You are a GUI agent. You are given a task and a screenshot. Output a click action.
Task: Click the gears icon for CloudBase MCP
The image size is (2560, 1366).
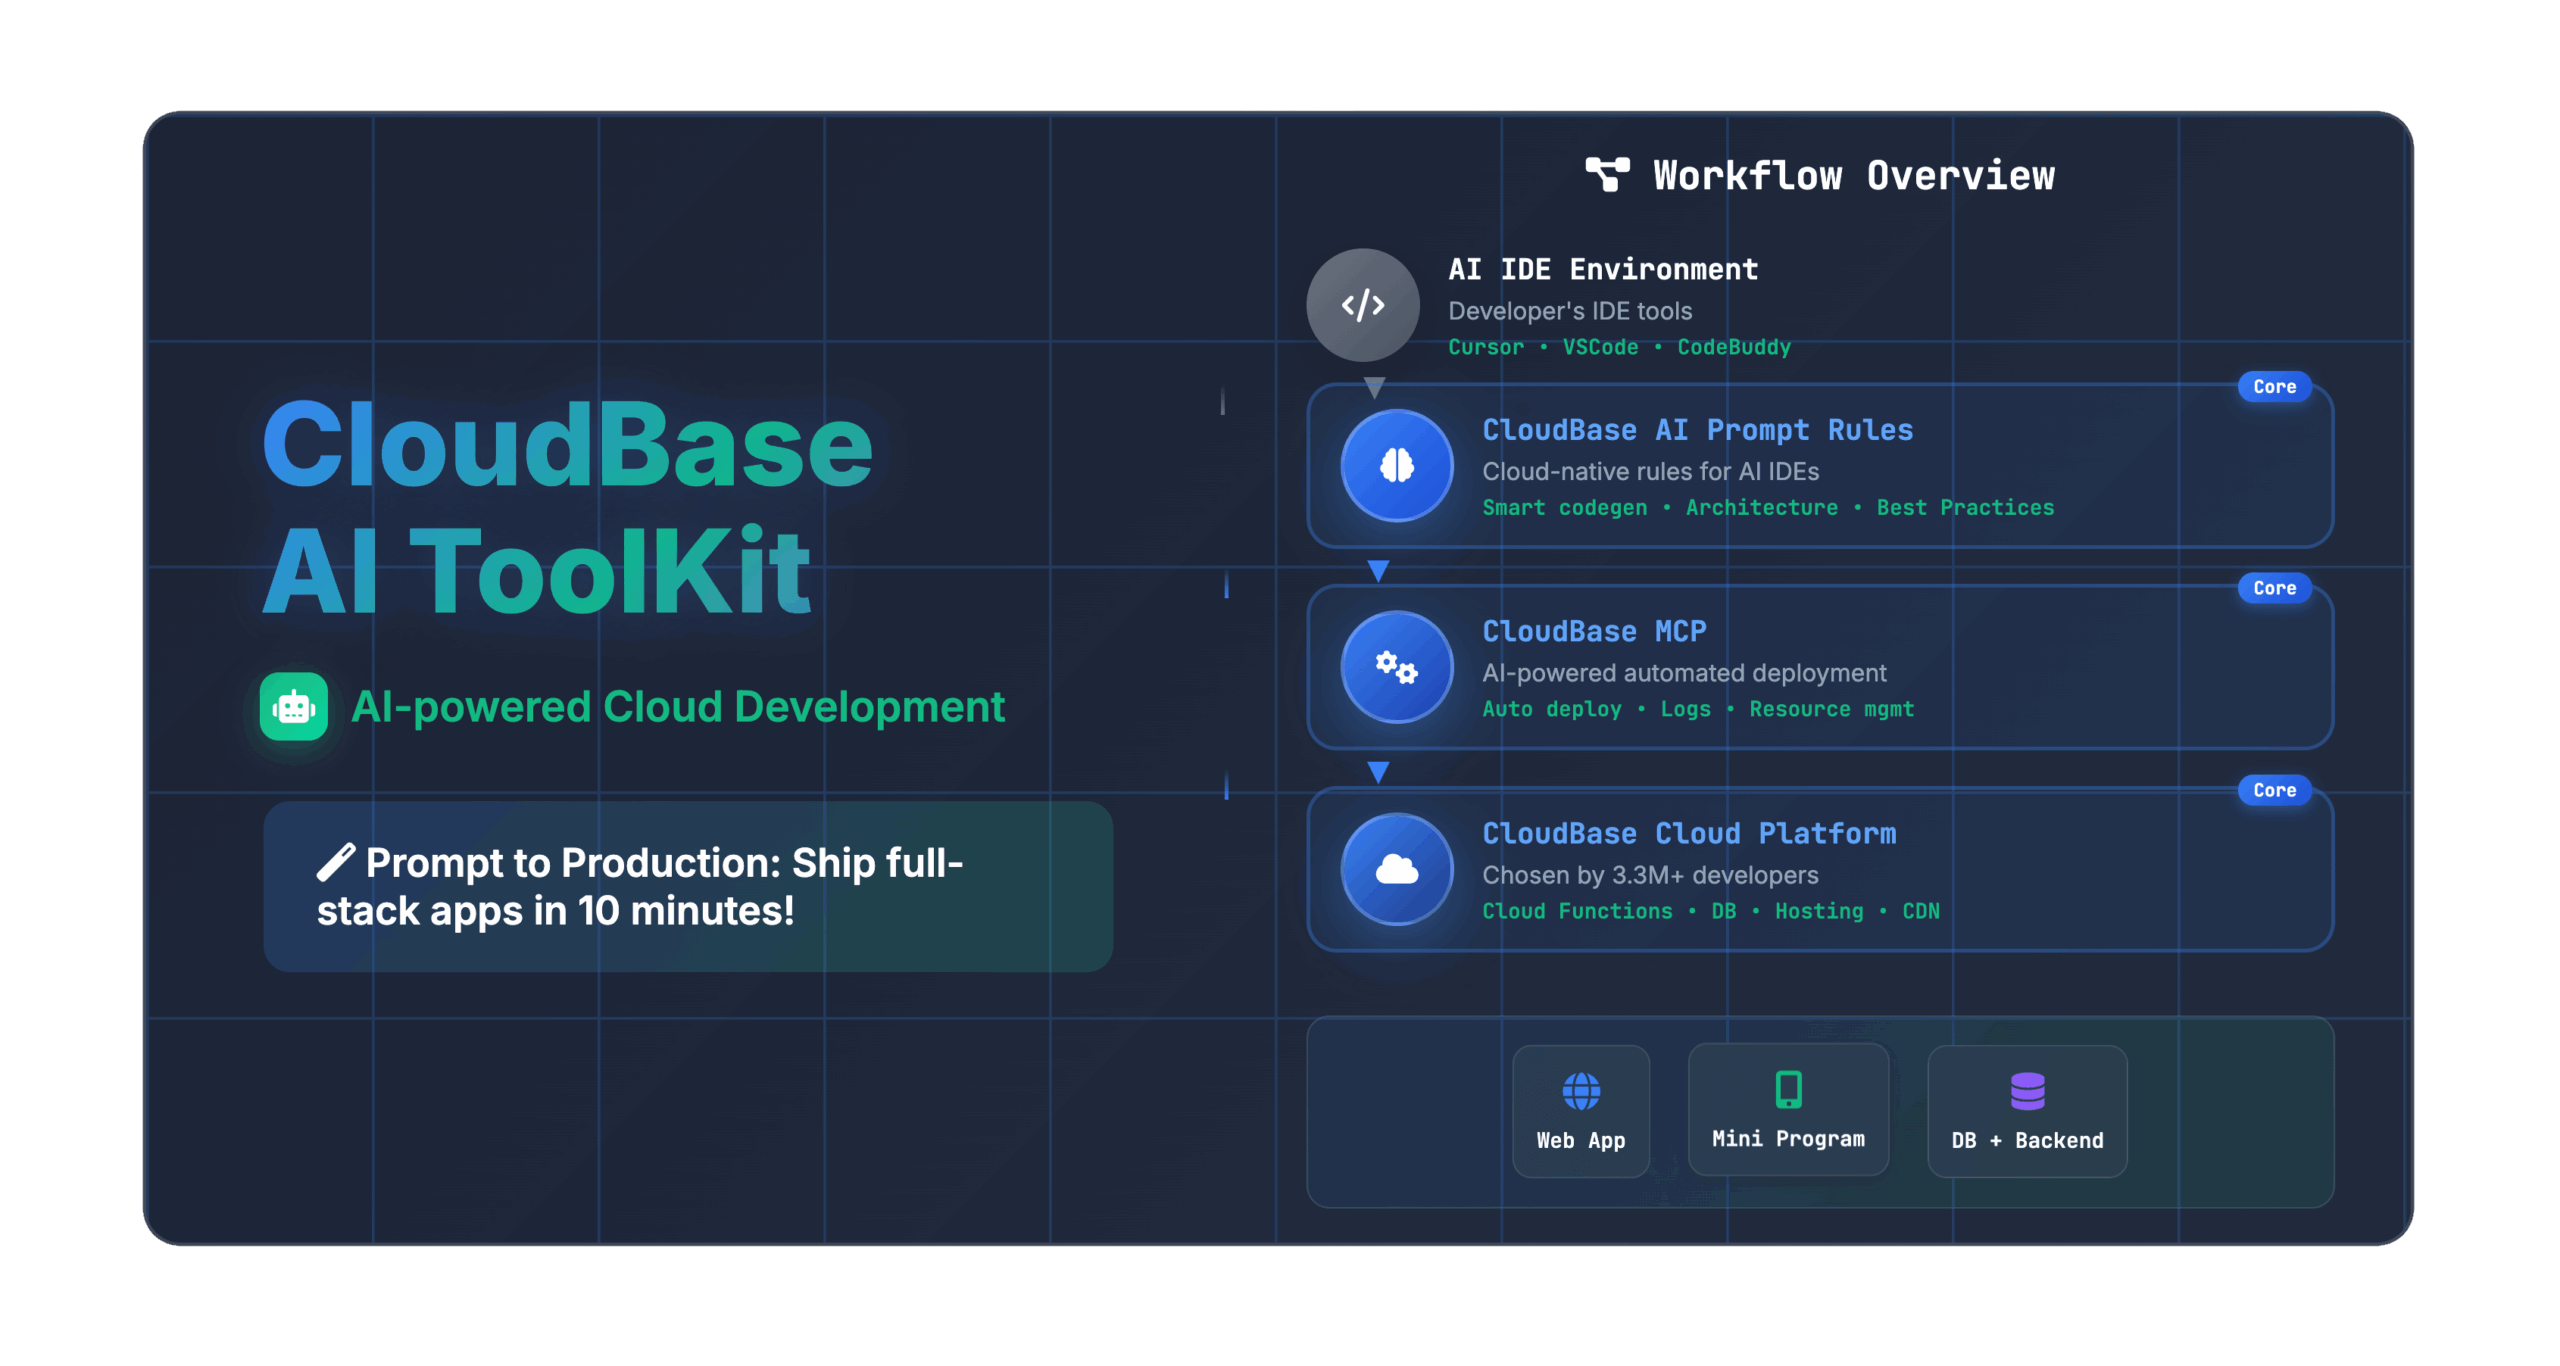point(1396,667)
